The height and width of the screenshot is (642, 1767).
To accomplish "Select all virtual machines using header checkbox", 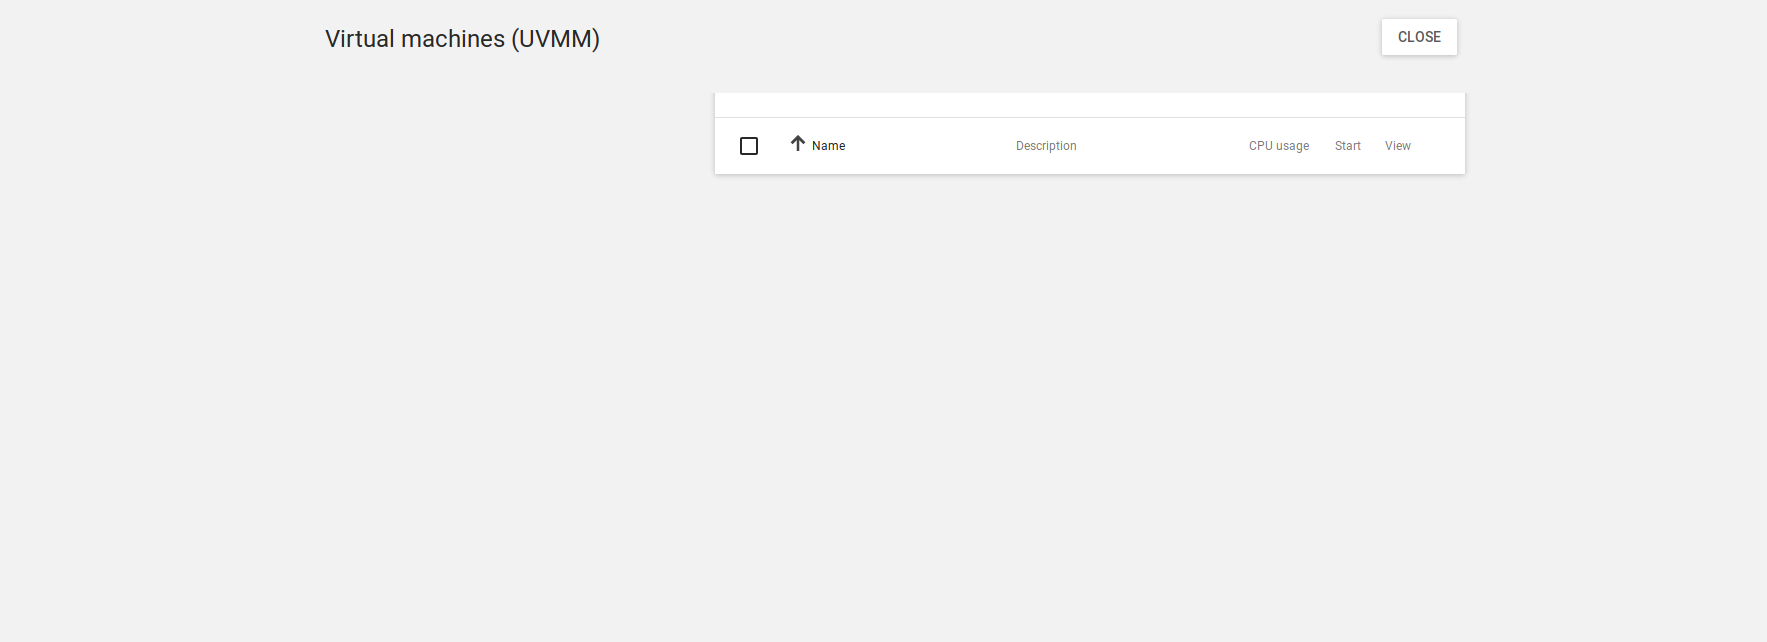I will (x=749, y=146).
